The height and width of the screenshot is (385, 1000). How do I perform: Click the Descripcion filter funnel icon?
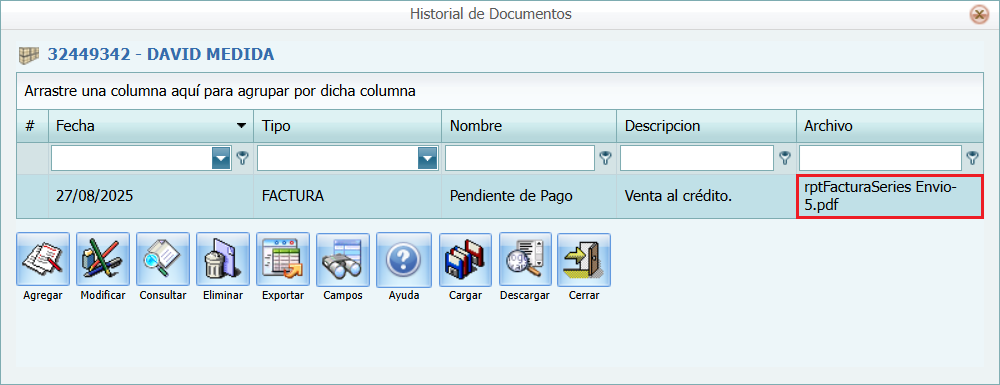(x=785, y=158)
